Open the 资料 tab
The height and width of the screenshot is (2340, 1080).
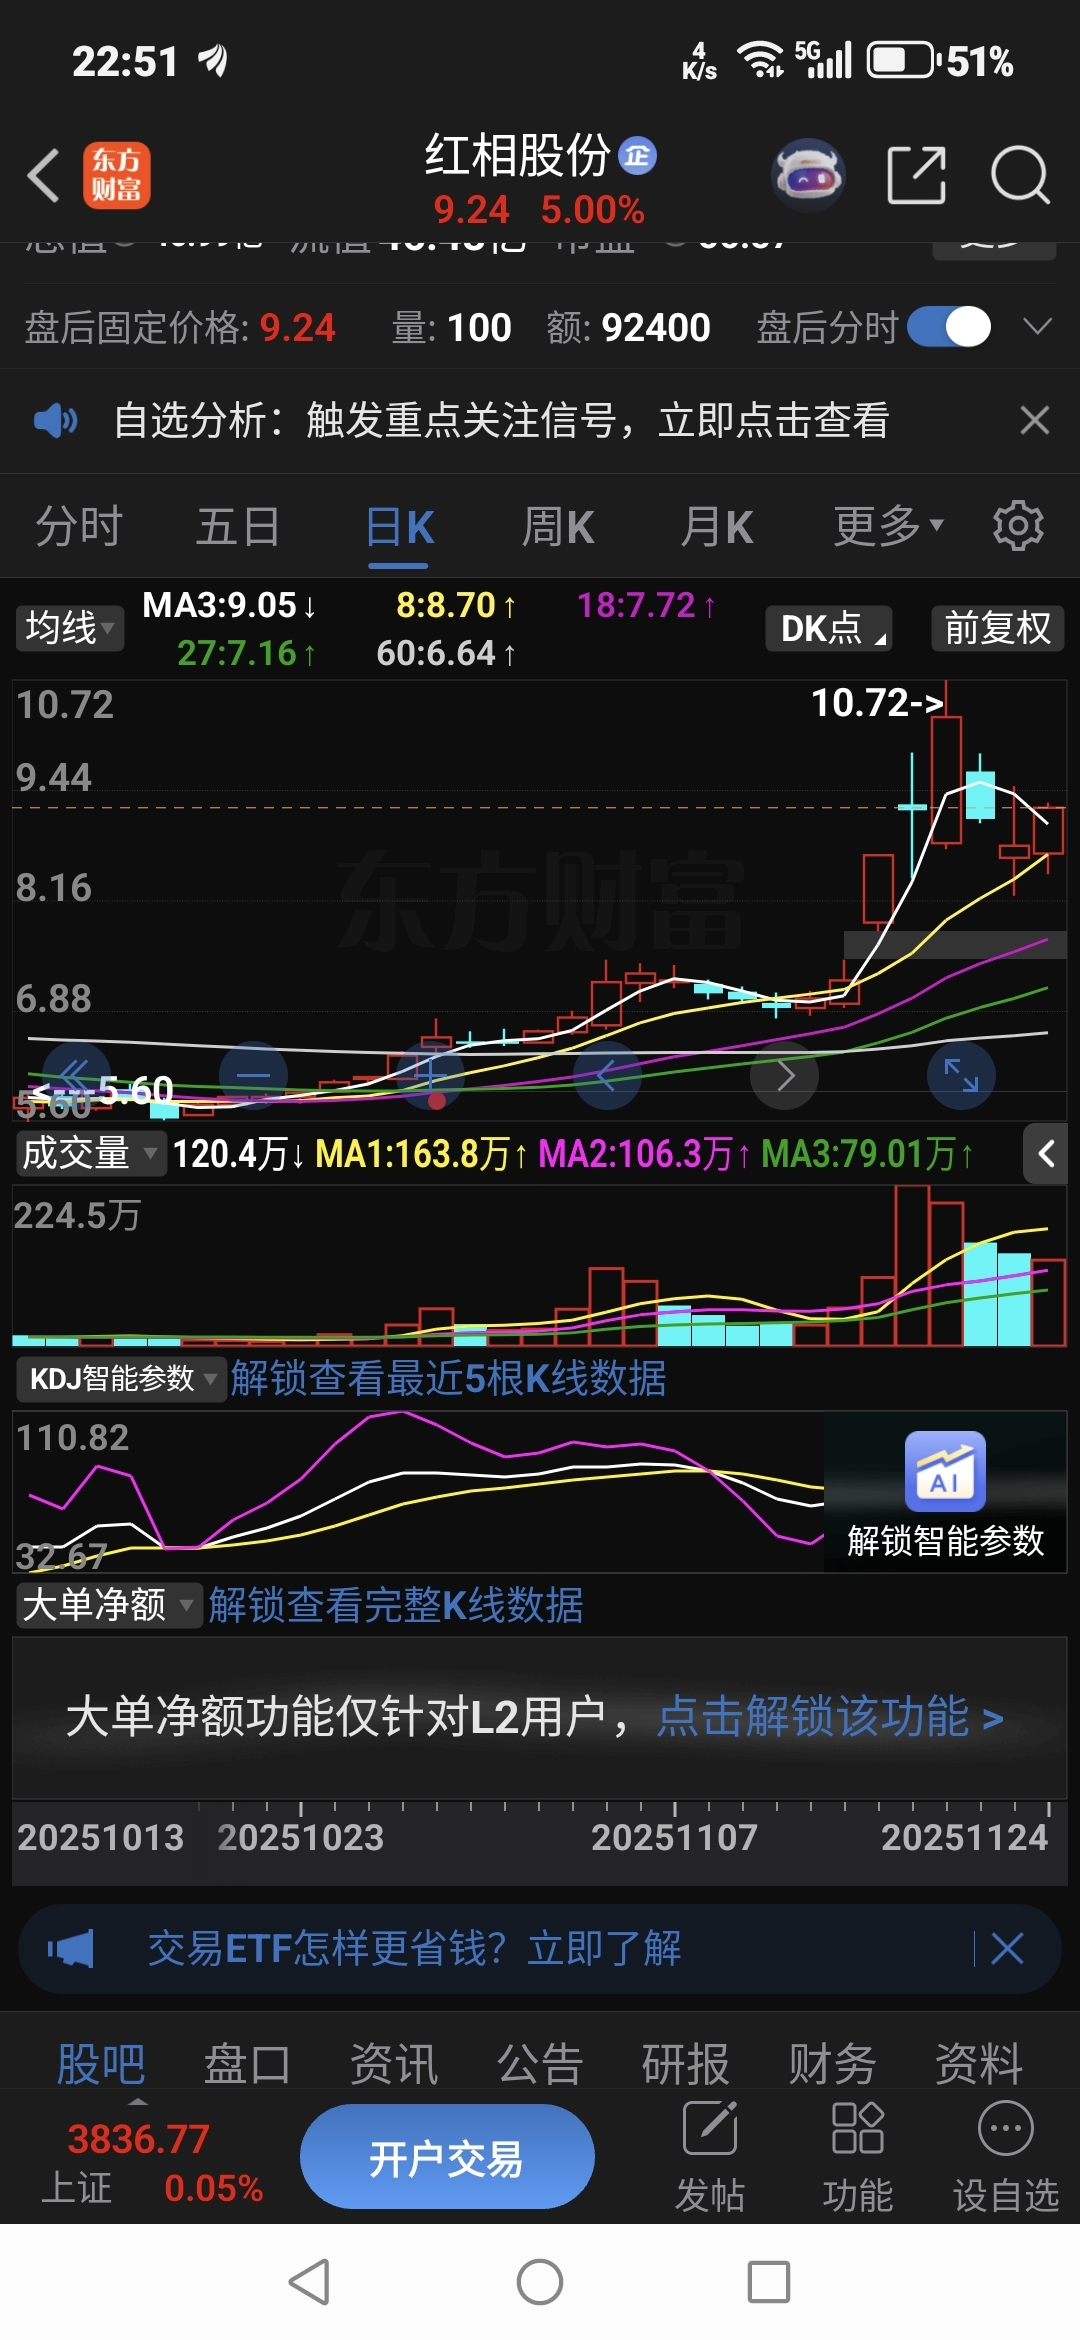click(979, 2064)
